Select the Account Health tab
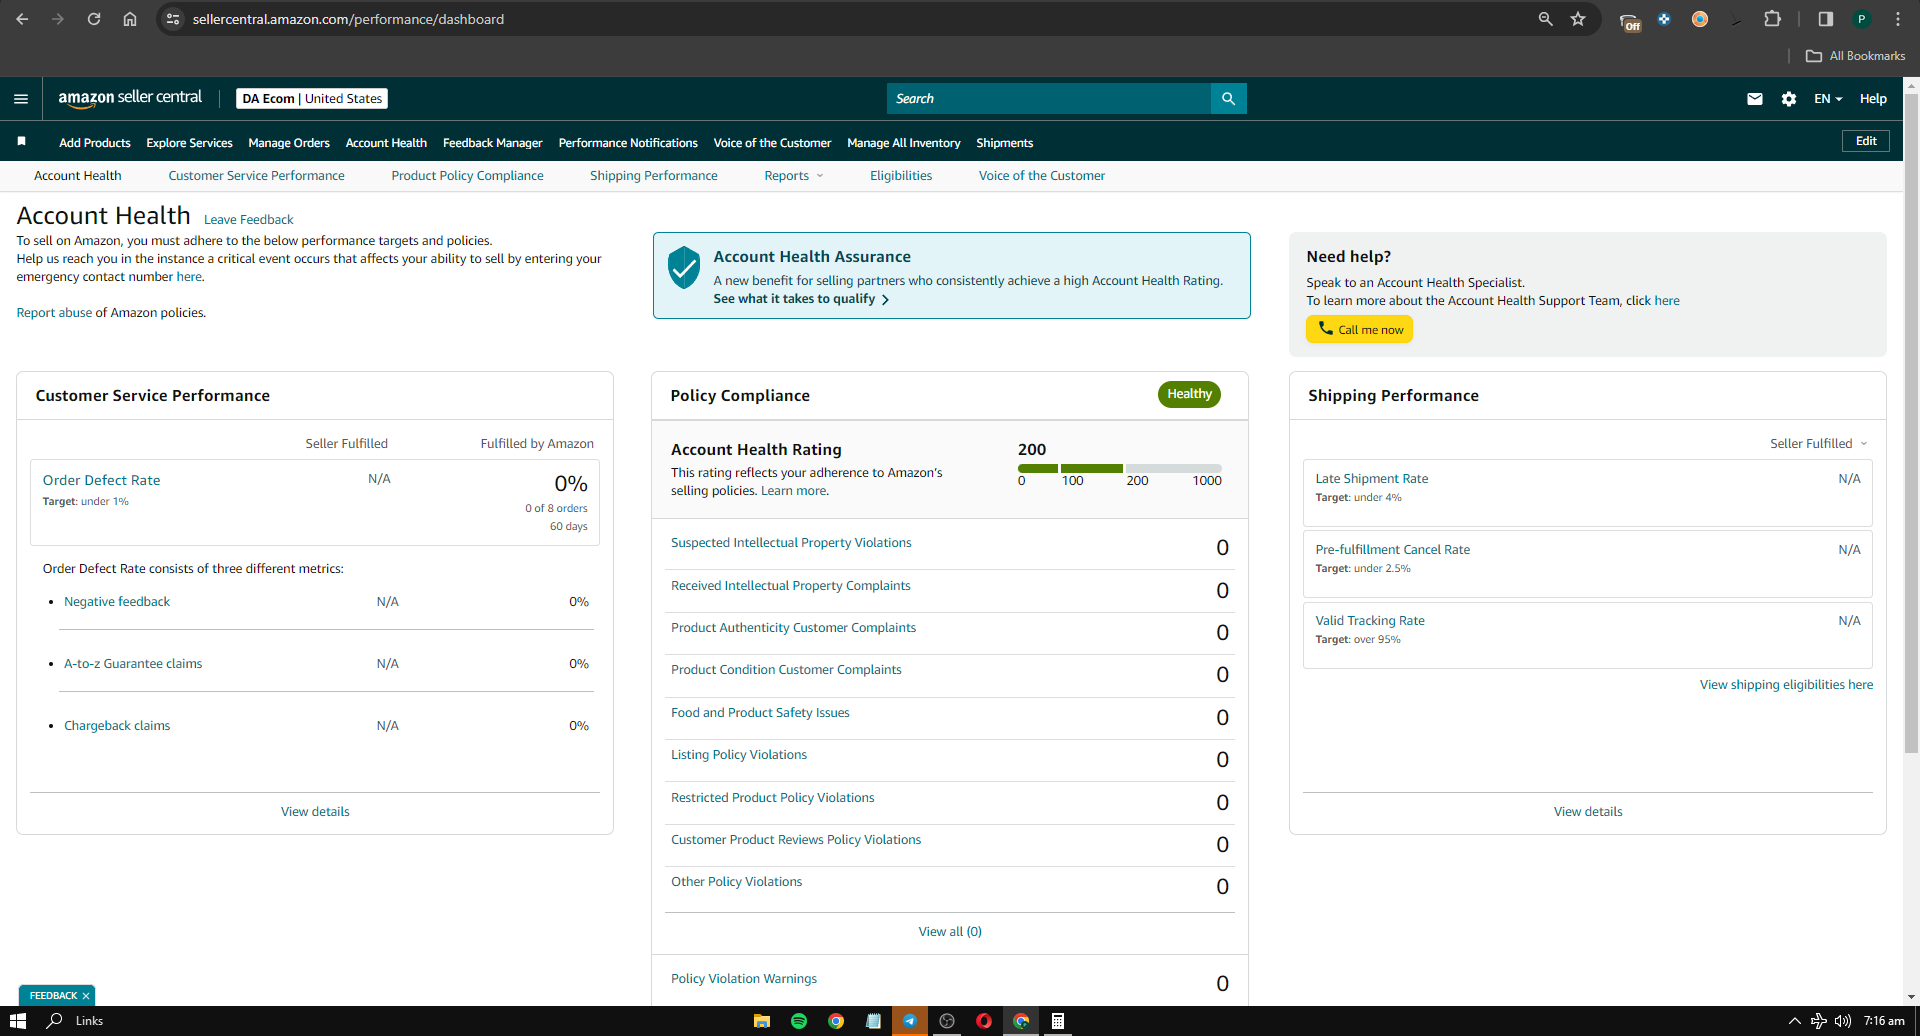 point(78,176)
